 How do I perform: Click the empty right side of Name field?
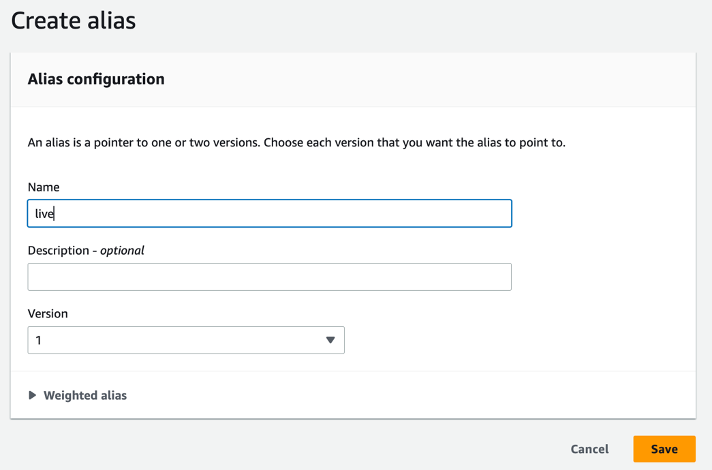pos(420,213)
